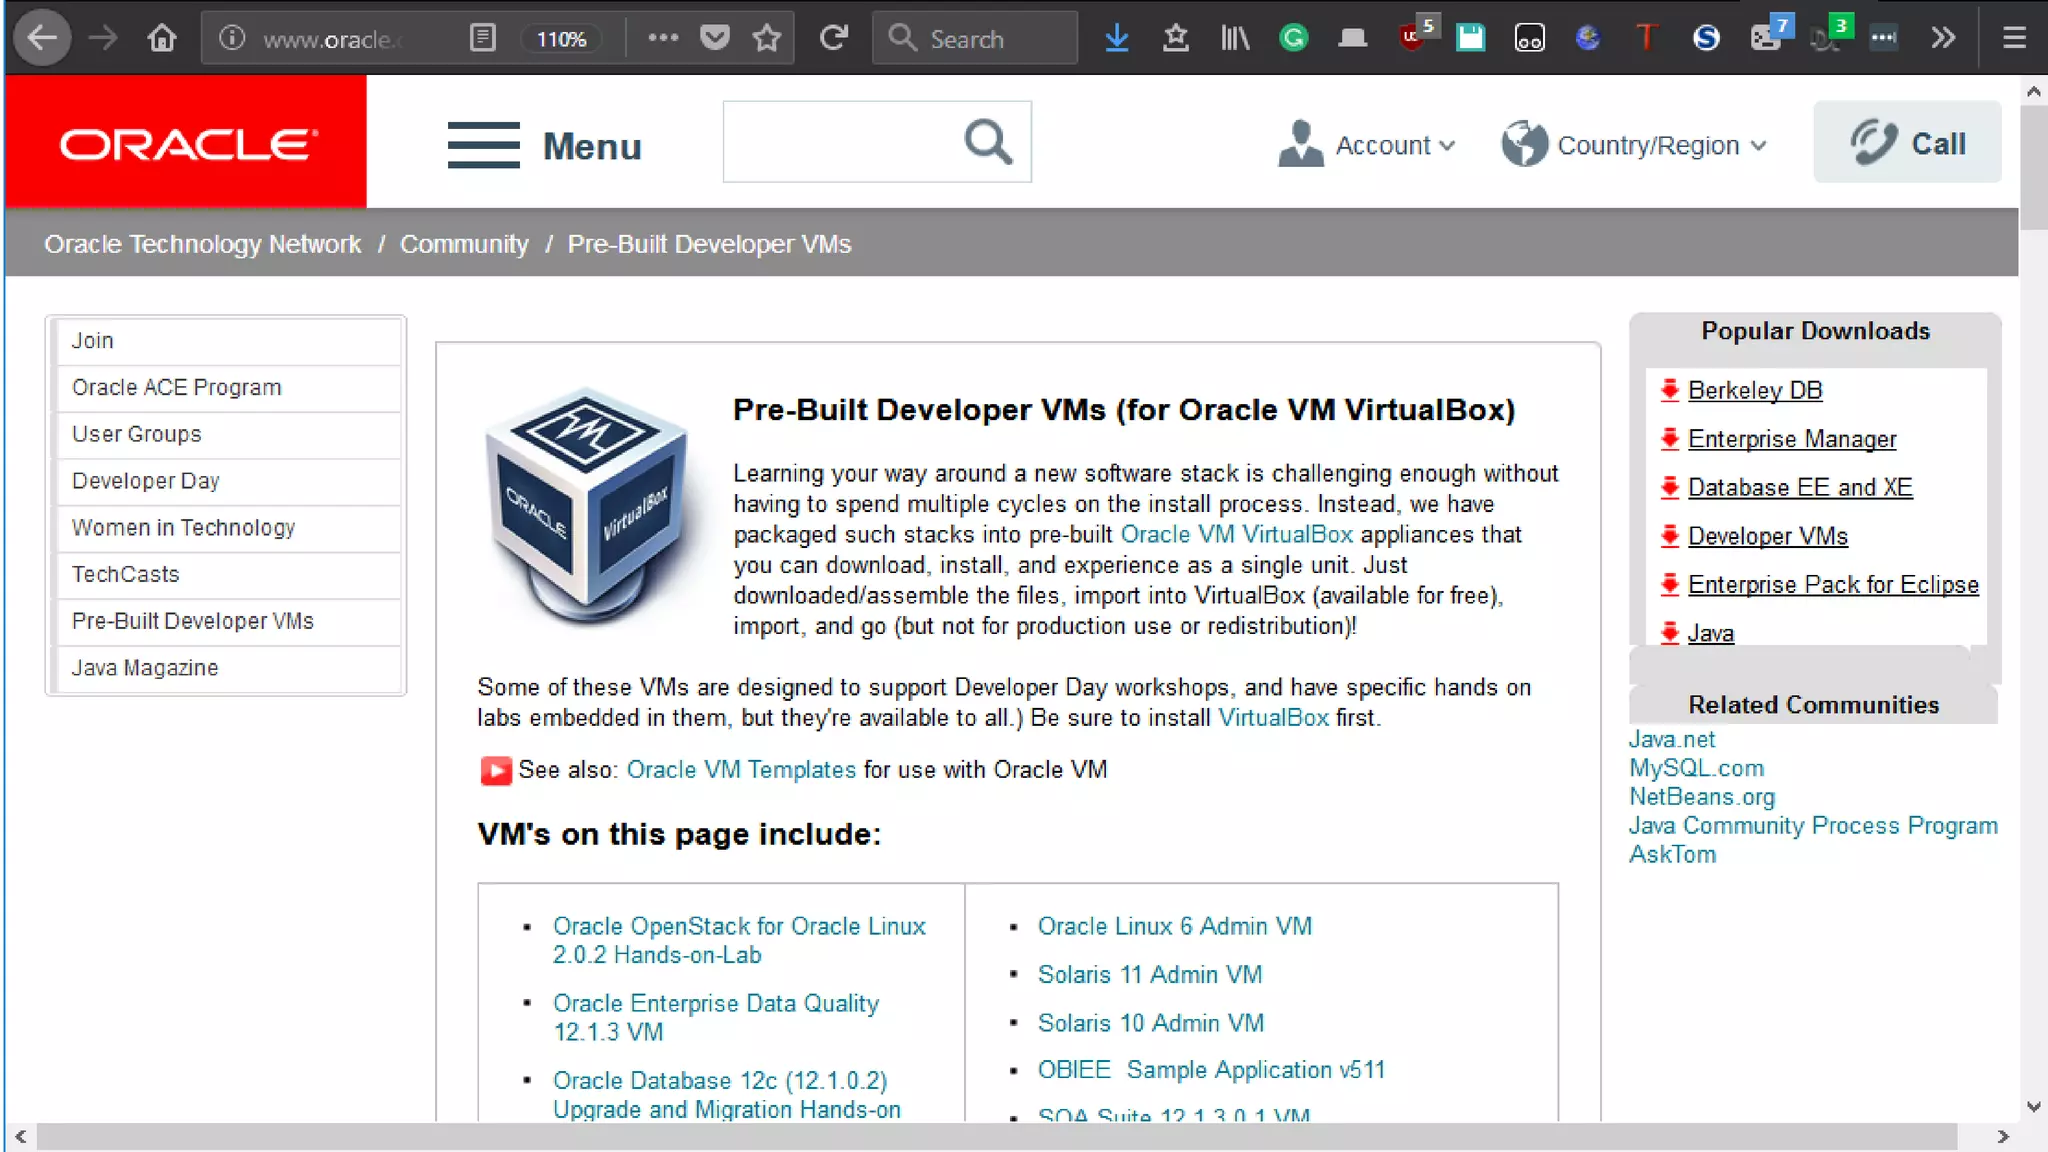Open the browser home page icon
The height and width of the screenshot is (1152, 2048).
click(x=162, y=38)
